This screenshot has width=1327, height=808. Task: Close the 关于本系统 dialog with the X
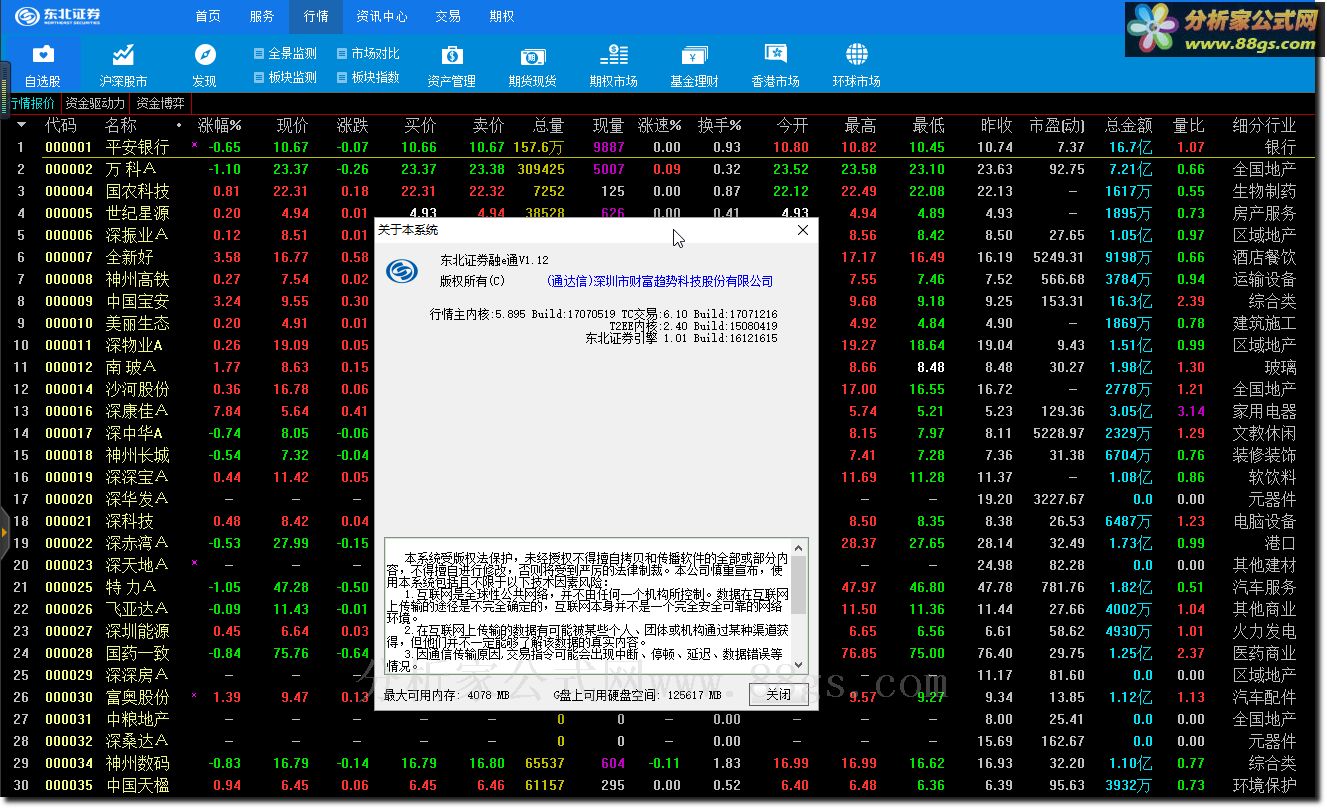point(802,230)
